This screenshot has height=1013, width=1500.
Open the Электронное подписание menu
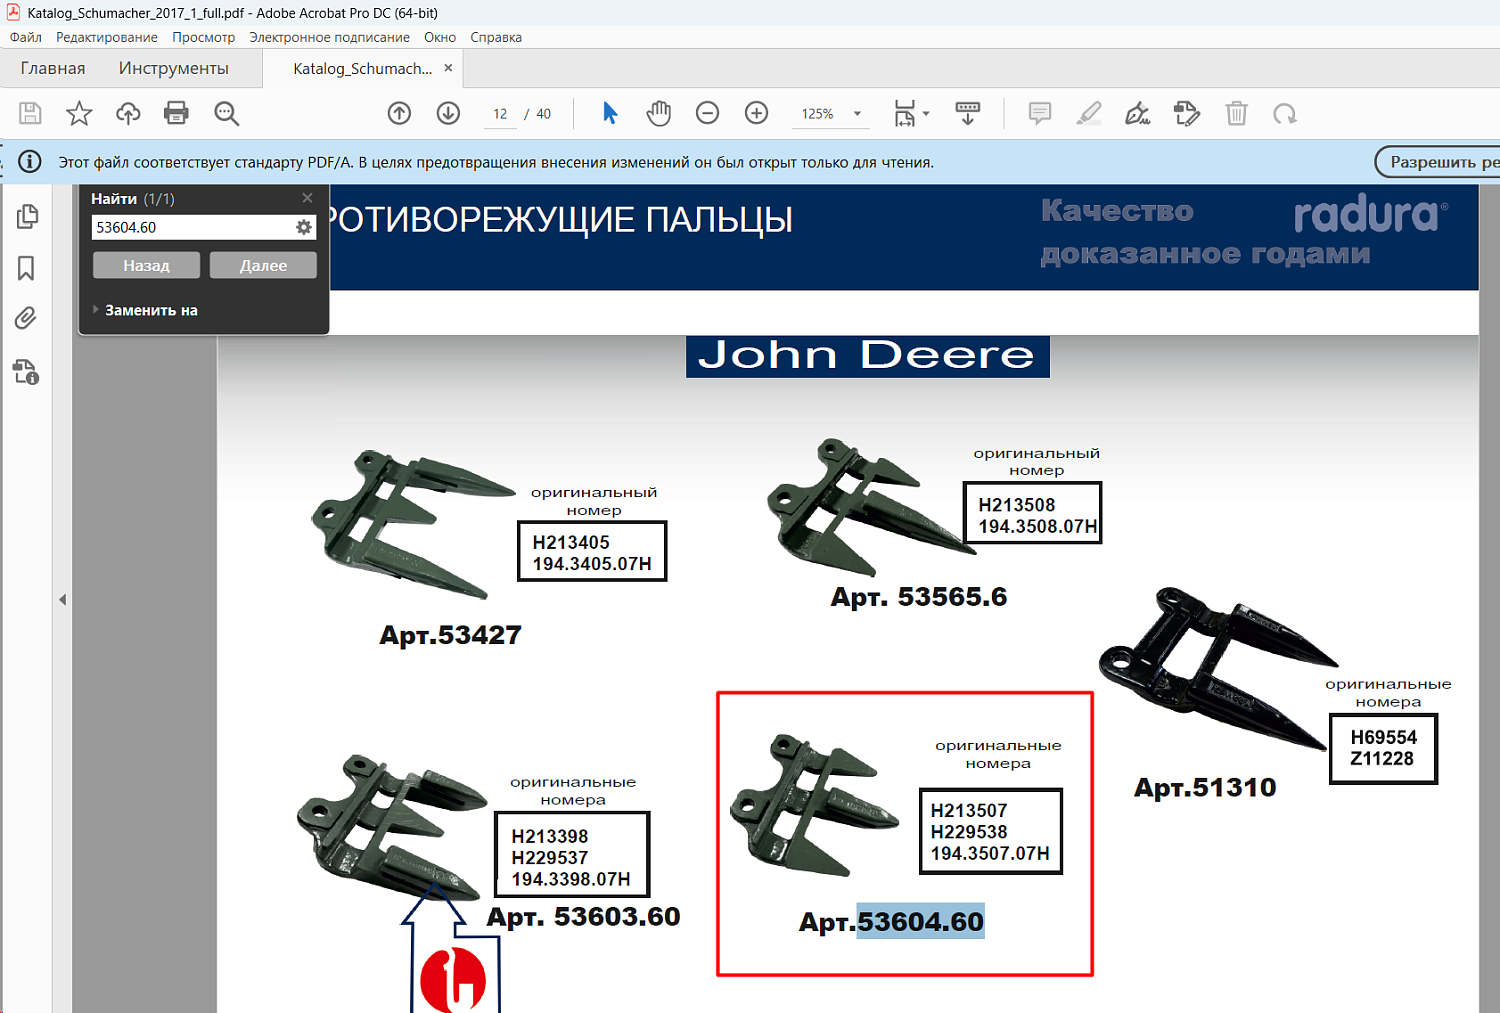329,37
